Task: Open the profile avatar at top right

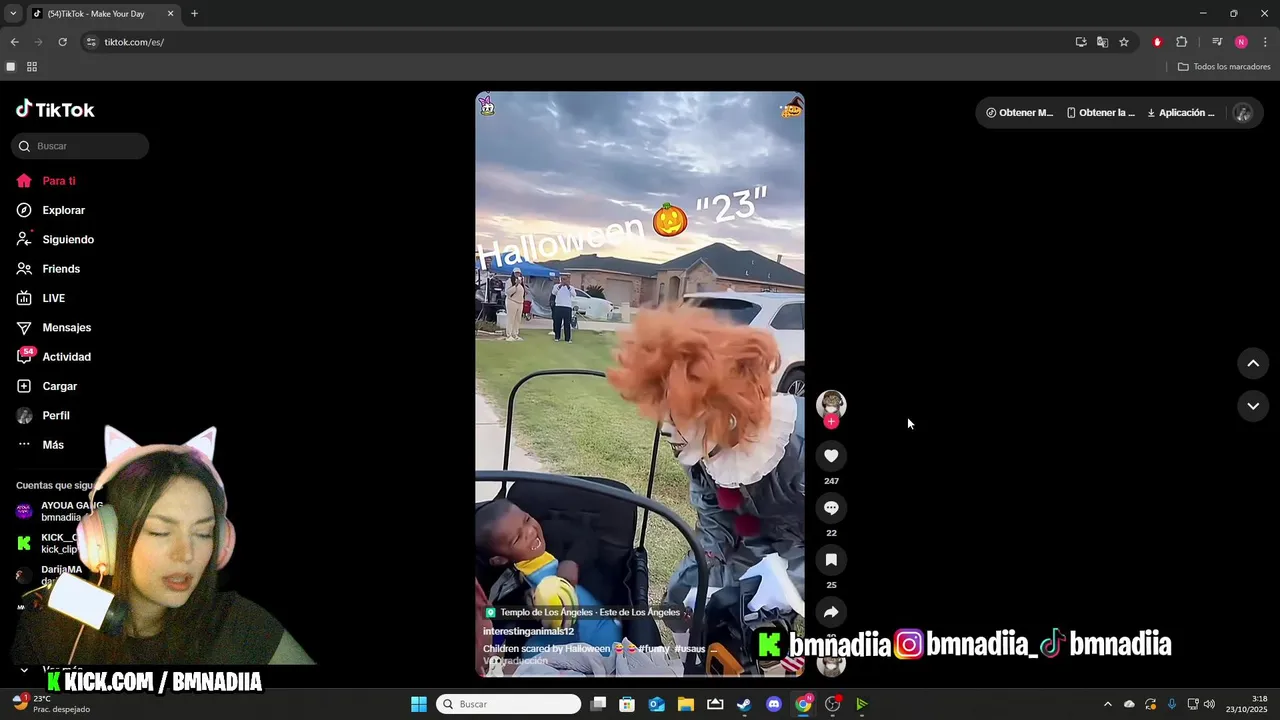Action: tap(1243, 113)
